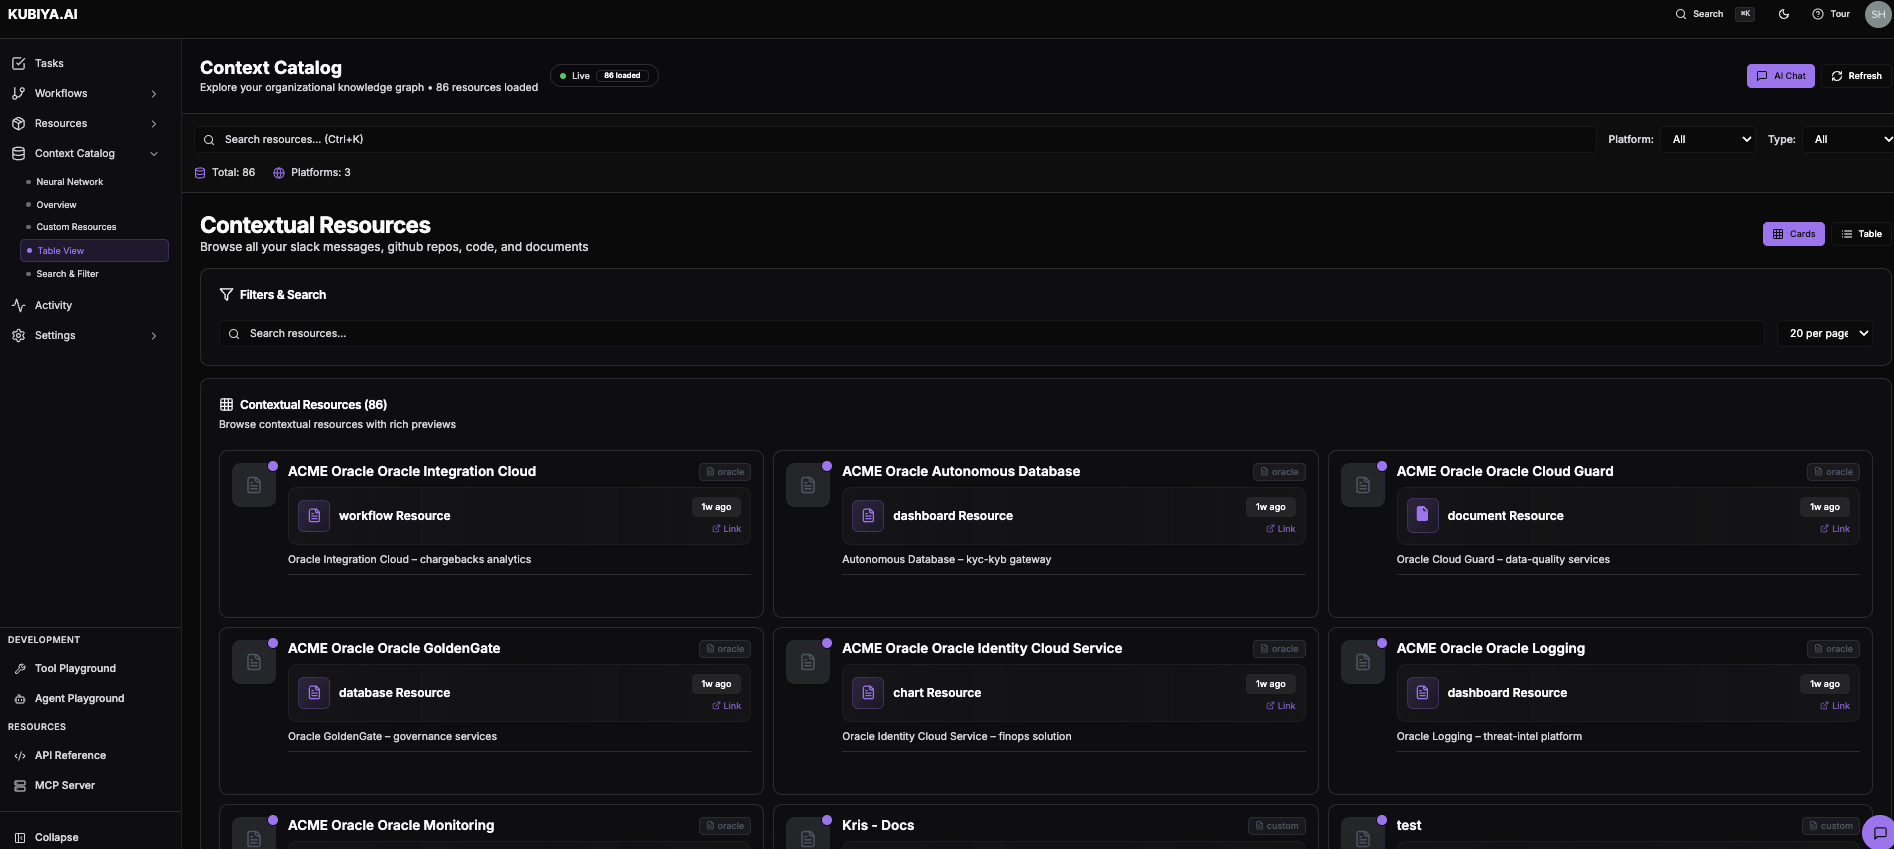The width and height of the screenshot is (1894, 849).
Task: Open Link on Autonomous Database card
Action: tap(1281, 529)
